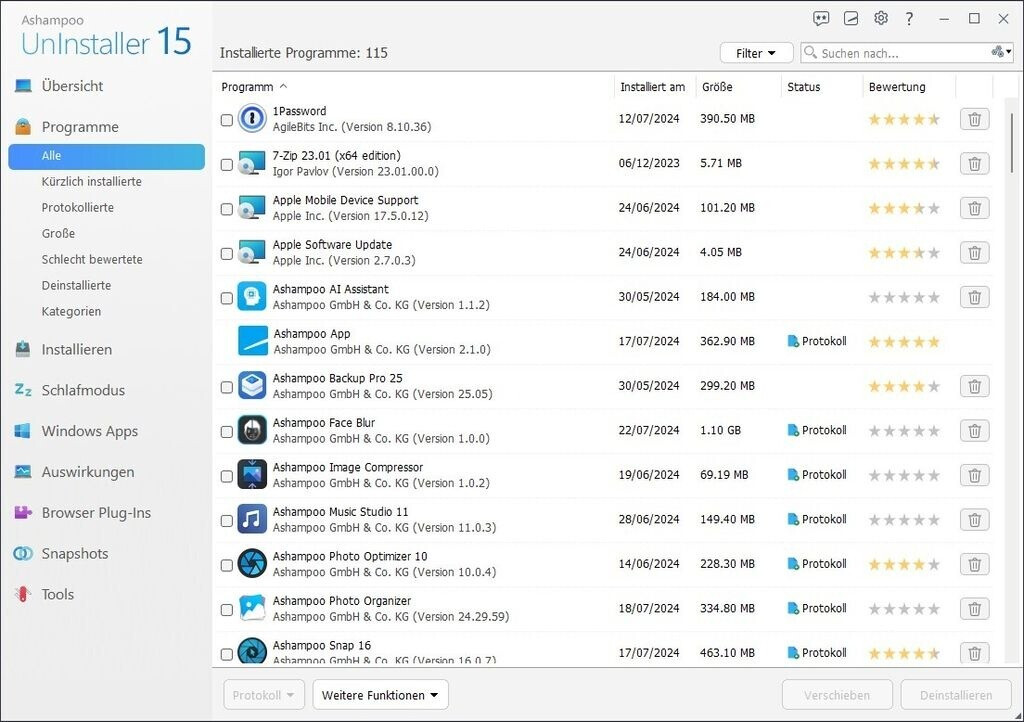
Task: Select the Apple Software Update checkbox
Action: [x=227, y=253]
